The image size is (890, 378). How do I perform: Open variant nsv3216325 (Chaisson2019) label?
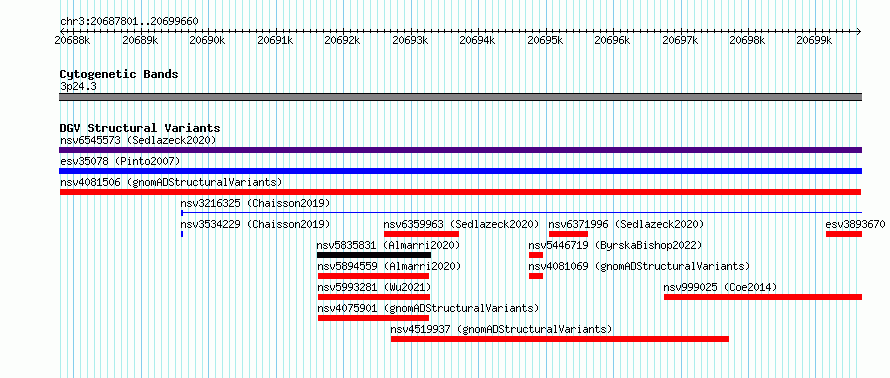(255, 203)
